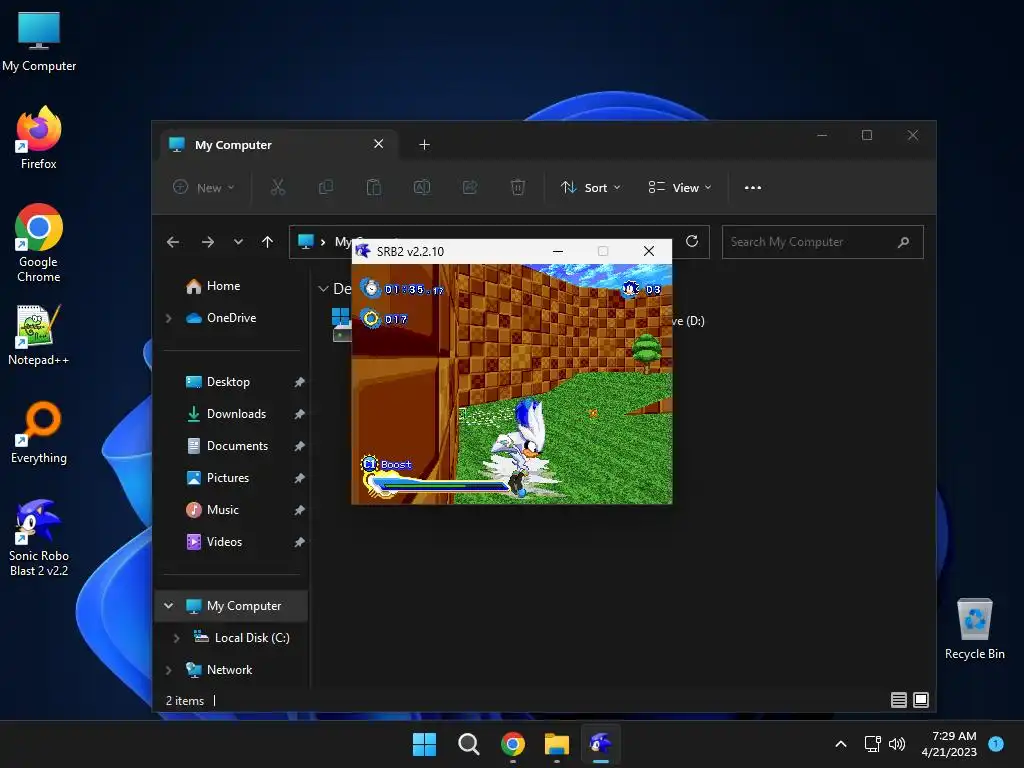The image size is (1024, 768).
Task: Launch Everything search desktop shortcut
Action: click(x=39, y=432)
